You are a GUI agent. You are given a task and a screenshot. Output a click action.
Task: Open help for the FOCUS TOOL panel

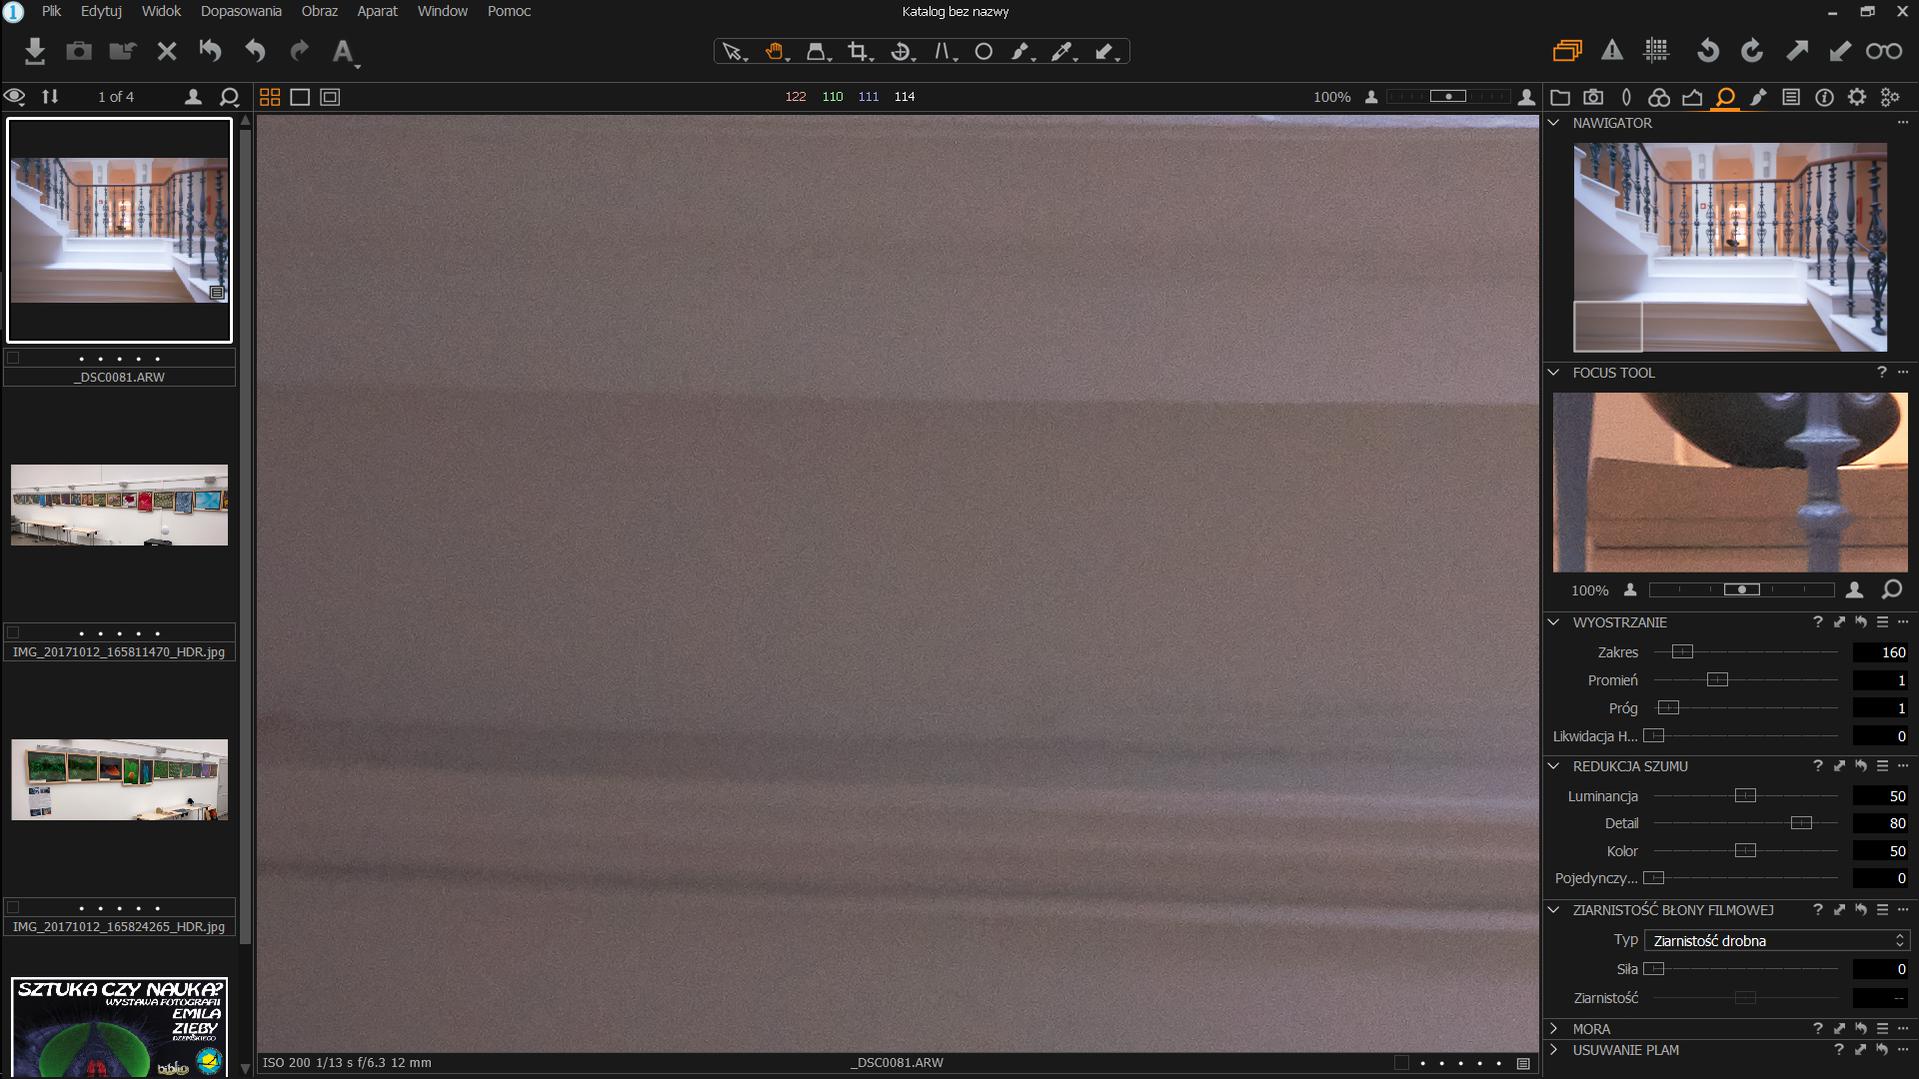point(1881,373)
